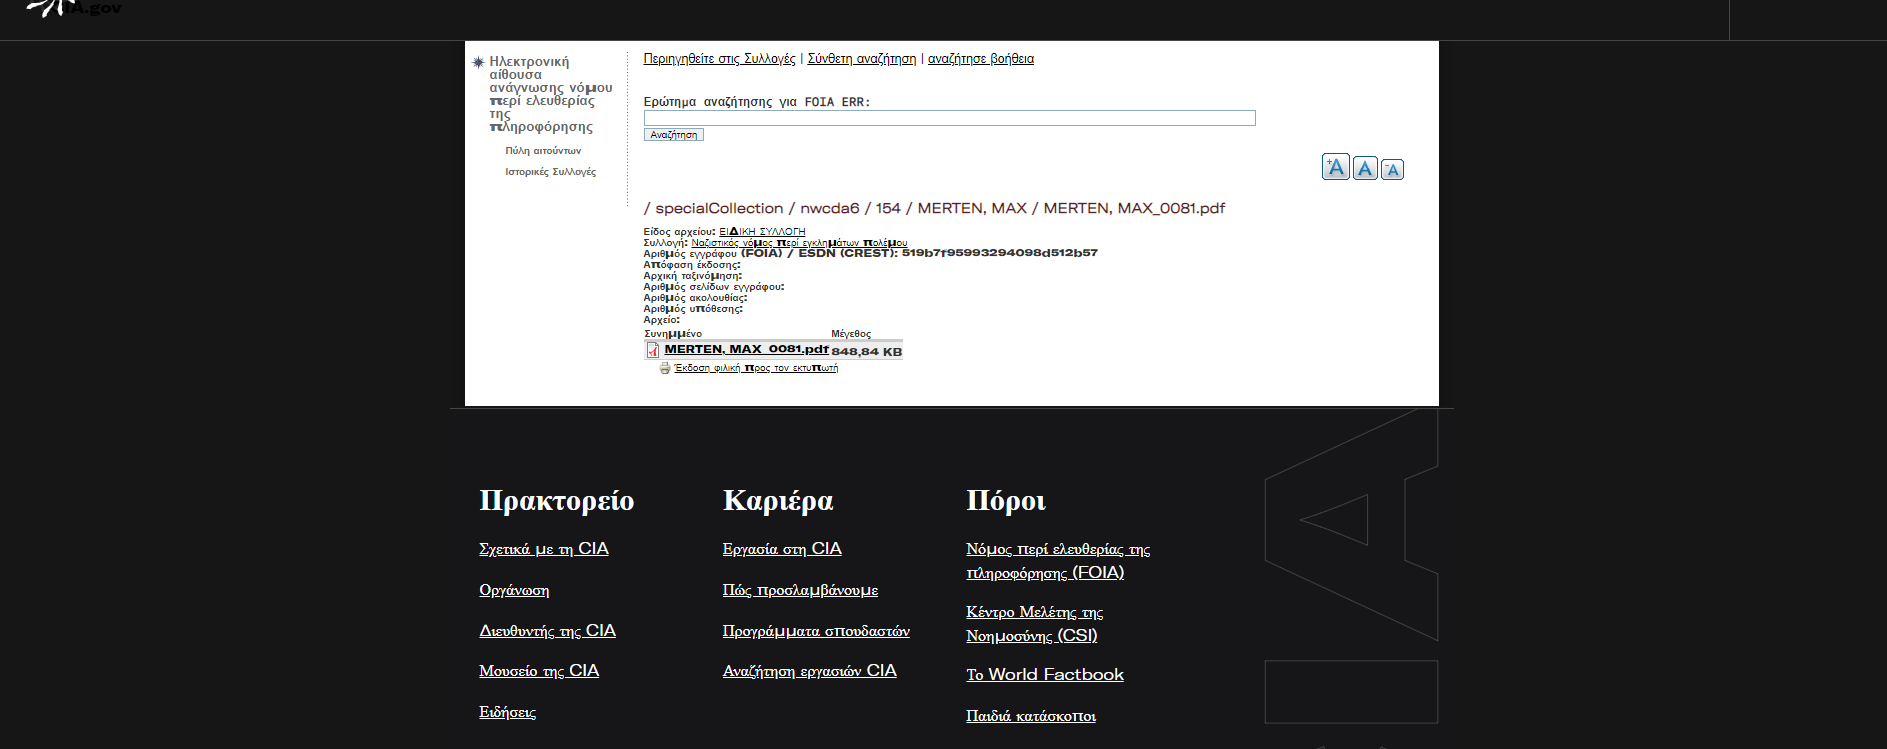Image resolution: width=1887 pixels, height=749 pixels.
Task: Click the Μέγεθος column header
Action: pos(851,334)
